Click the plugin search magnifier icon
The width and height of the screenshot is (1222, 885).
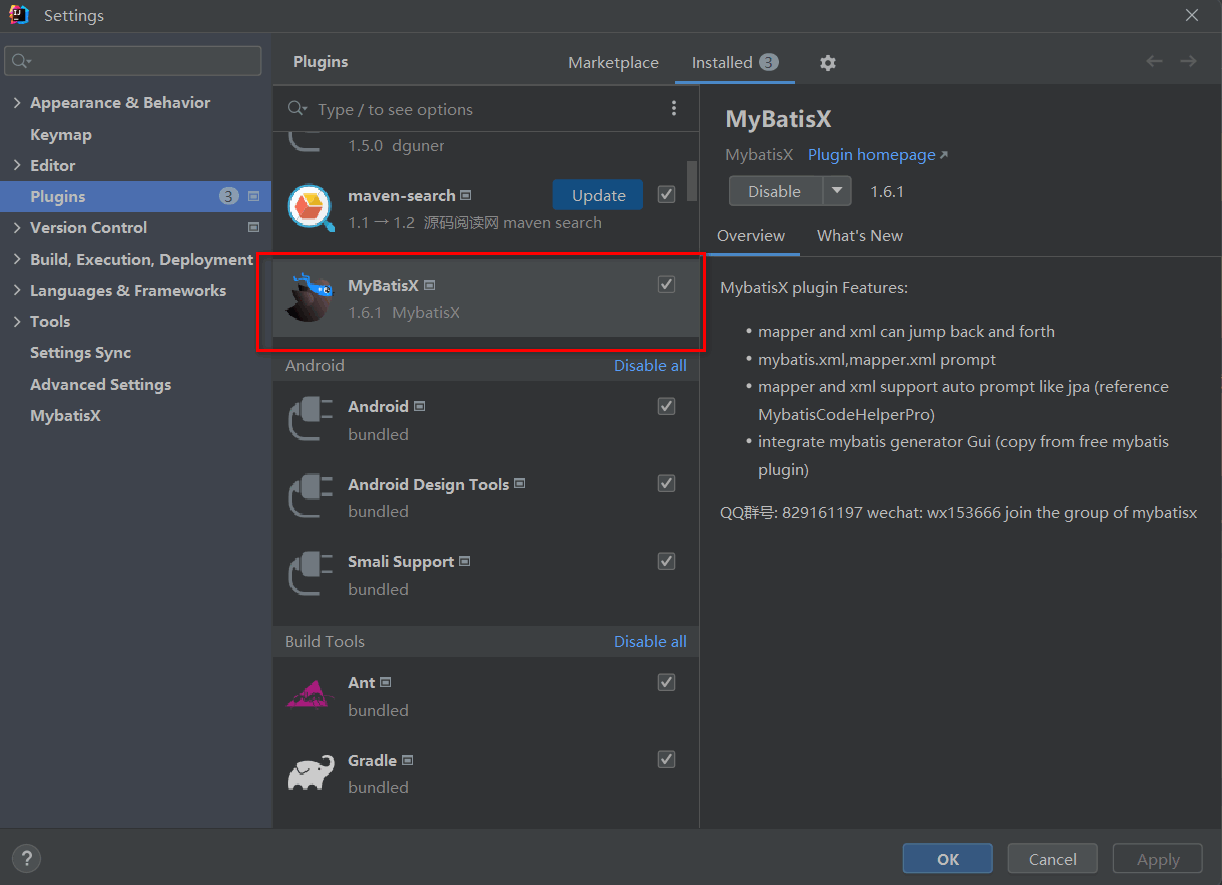pyautogui.click(x=297, y=109)
